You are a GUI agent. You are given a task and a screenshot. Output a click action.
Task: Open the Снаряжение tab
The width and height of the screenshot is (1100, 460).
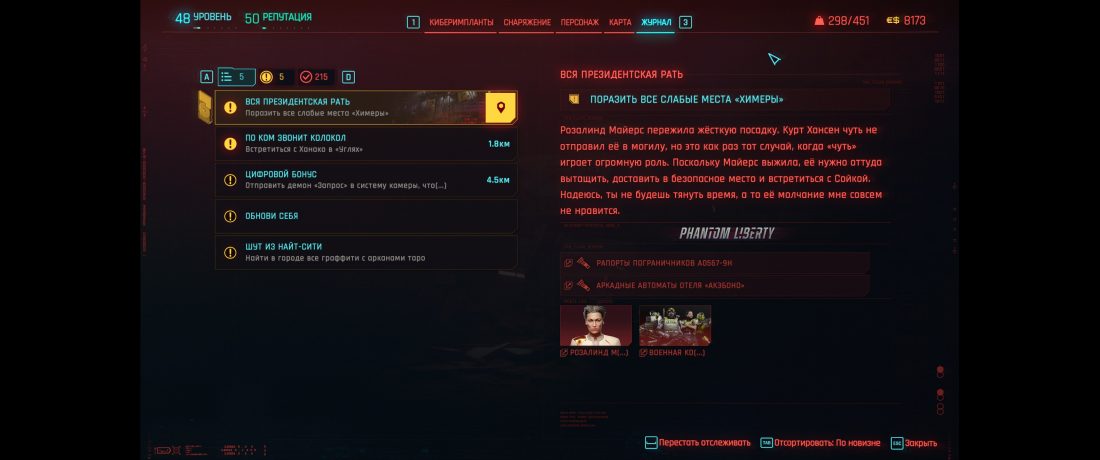[x=527, y=22]
